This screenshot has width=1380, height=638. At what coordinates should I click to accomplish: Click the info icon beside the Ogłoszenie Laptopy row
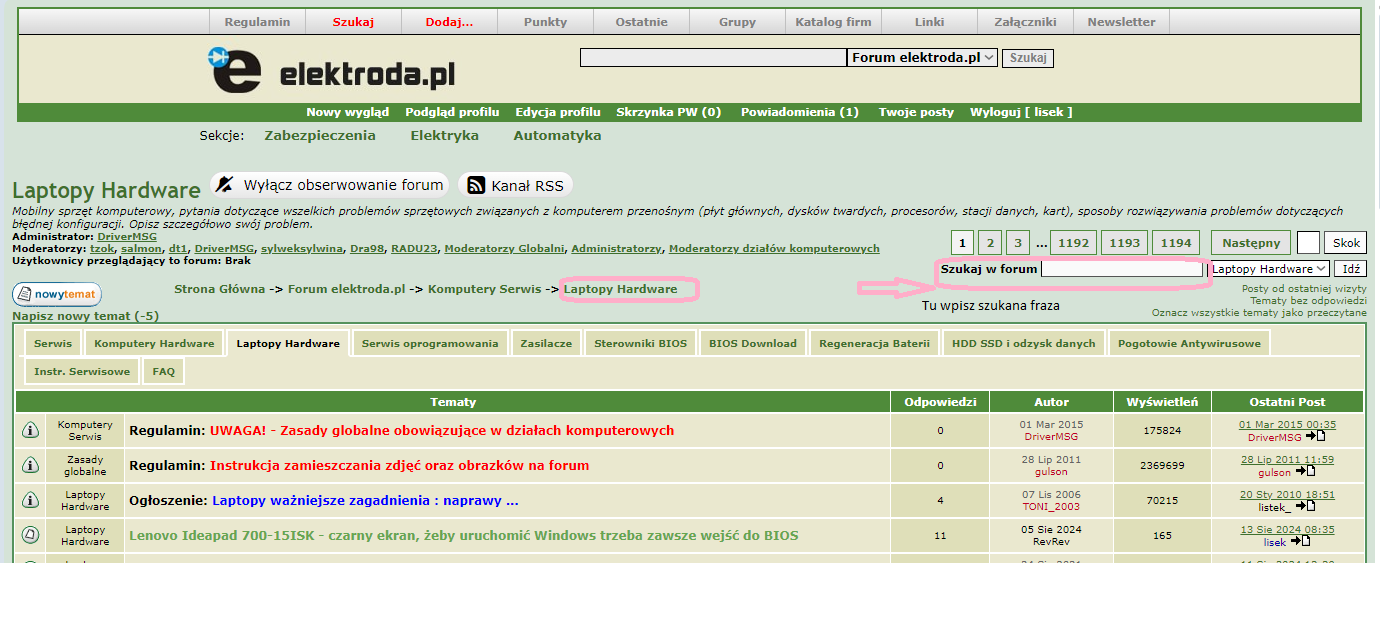(x=30, y=501)
